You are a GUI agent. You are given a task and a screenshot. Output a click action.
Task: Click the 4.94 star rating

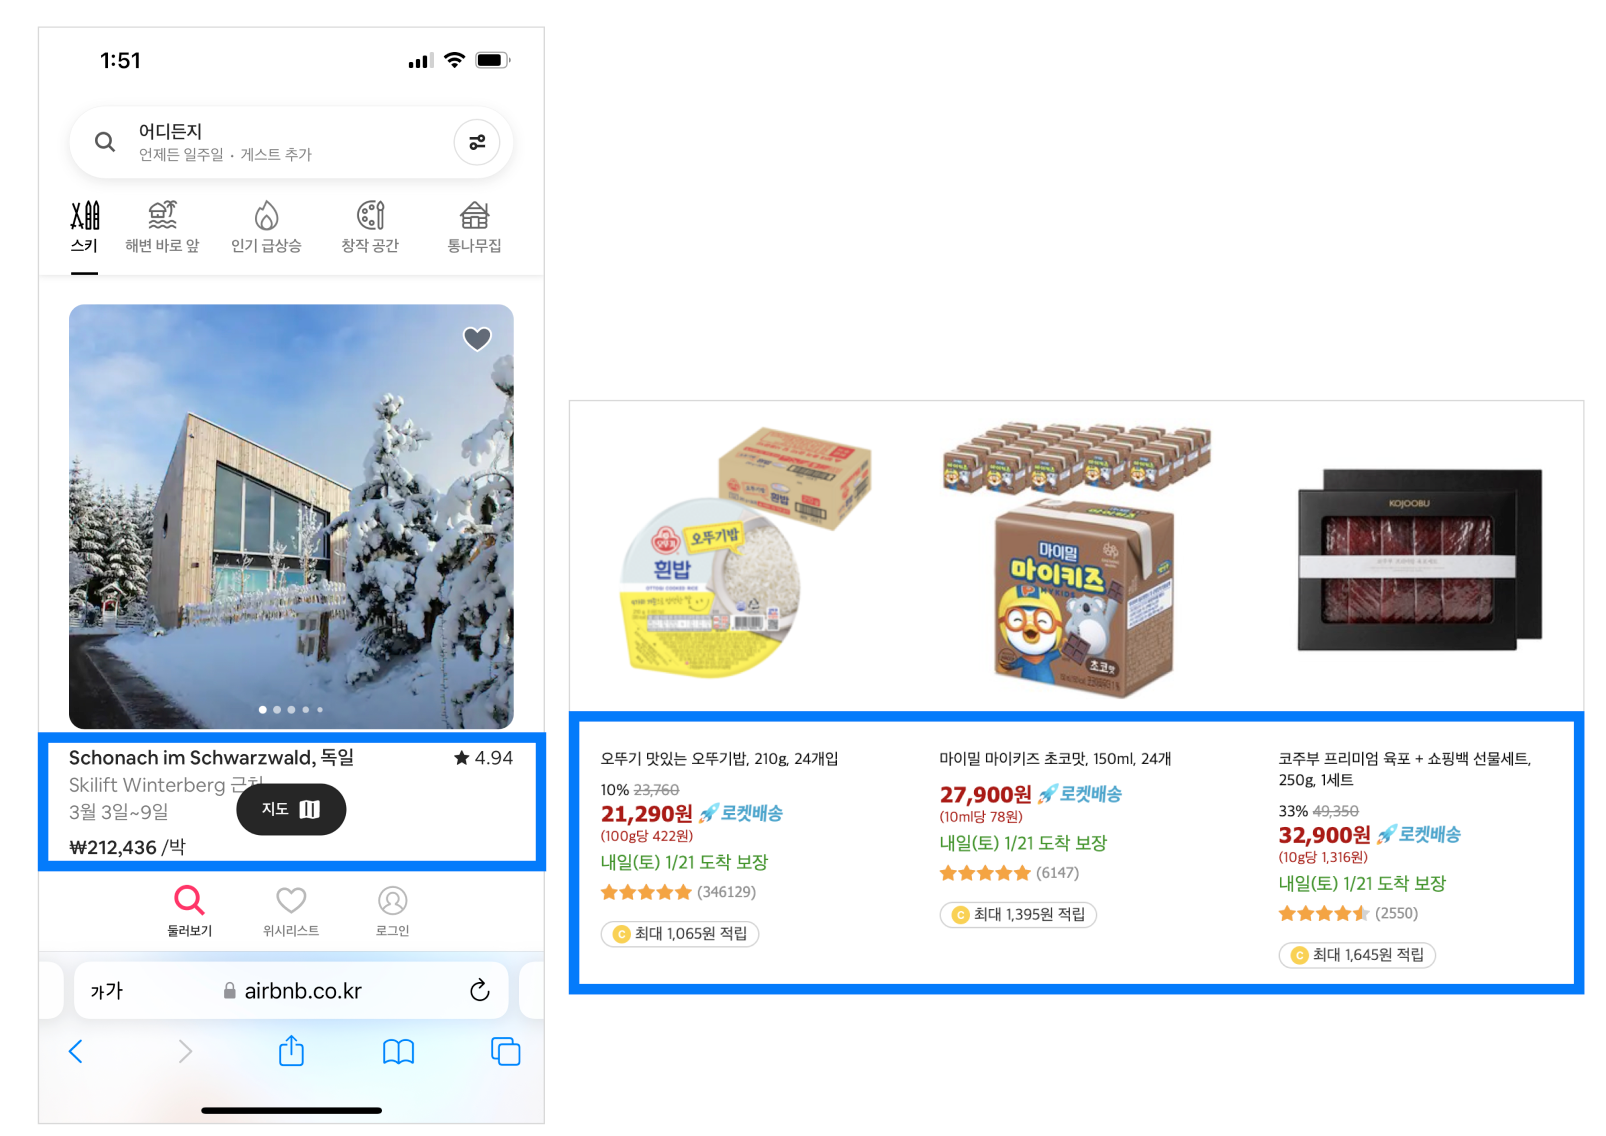point(483,758)
